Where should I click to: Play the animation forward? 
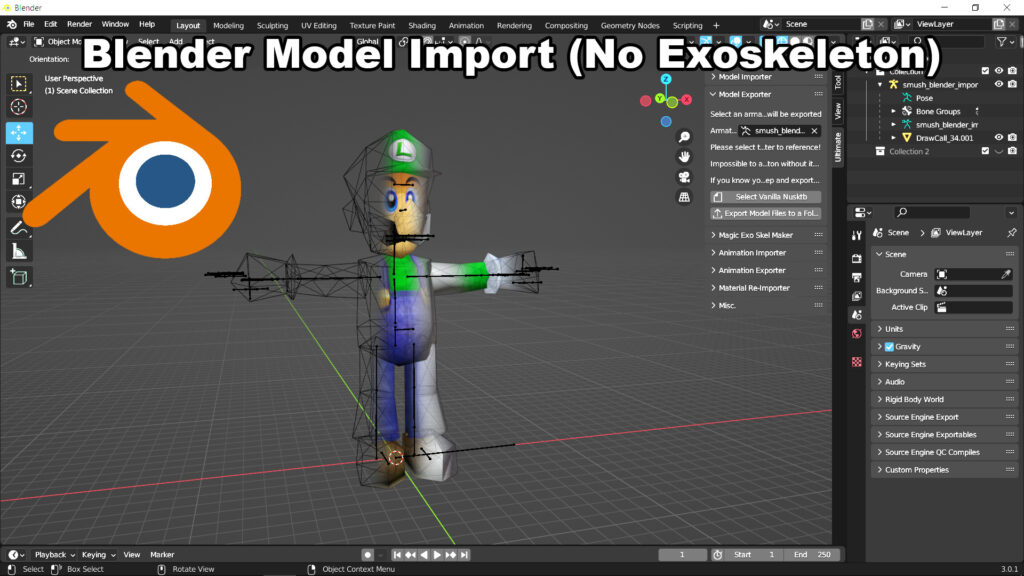tap(437, 554)
